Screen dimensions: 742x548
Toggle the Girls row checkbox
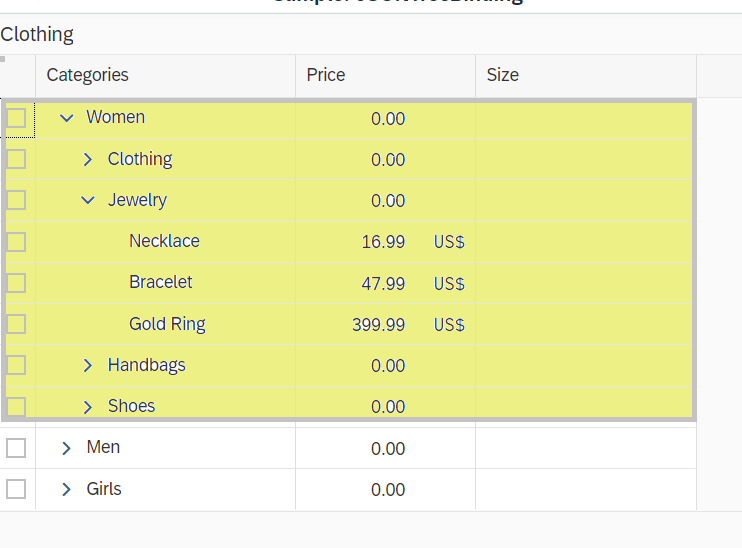16,490
